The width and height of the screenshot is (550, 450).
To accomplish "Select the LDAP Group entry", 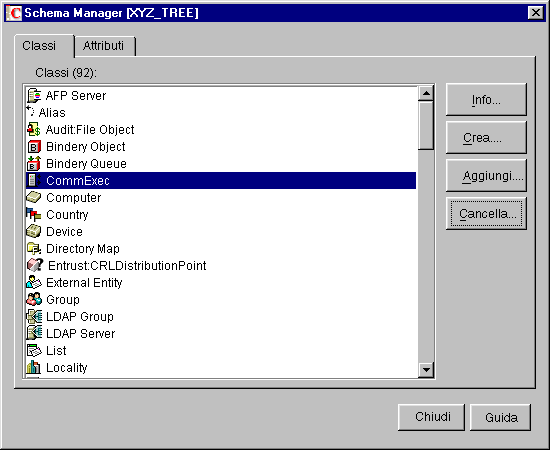I will pyautogui.click(x=80, y=317).
